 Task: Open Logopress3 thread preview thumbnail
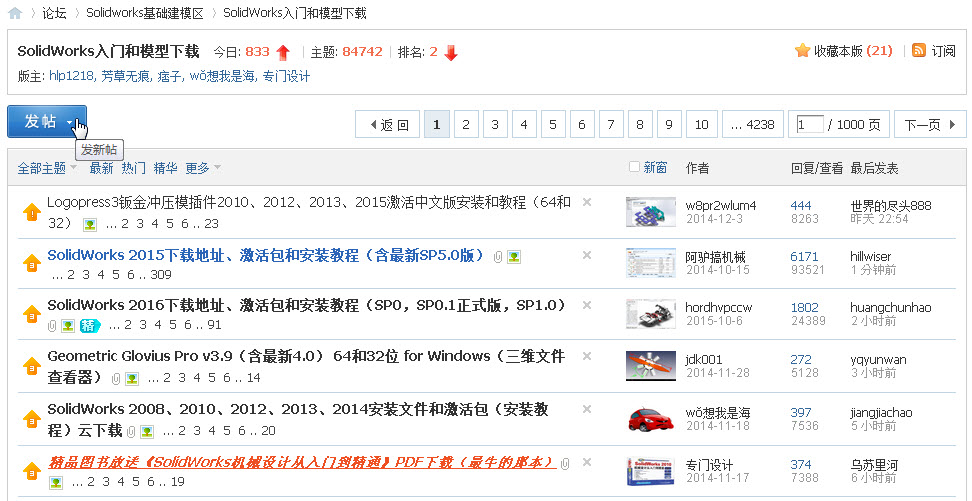pyautogui.click(x=650, y=212)
